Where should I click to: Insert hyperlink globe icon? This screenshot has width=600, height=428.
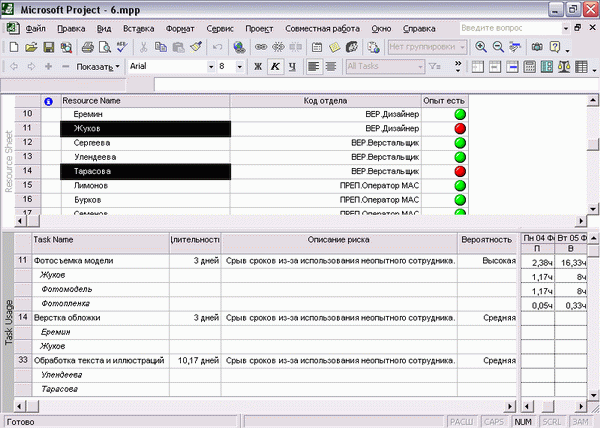[240, 47]
